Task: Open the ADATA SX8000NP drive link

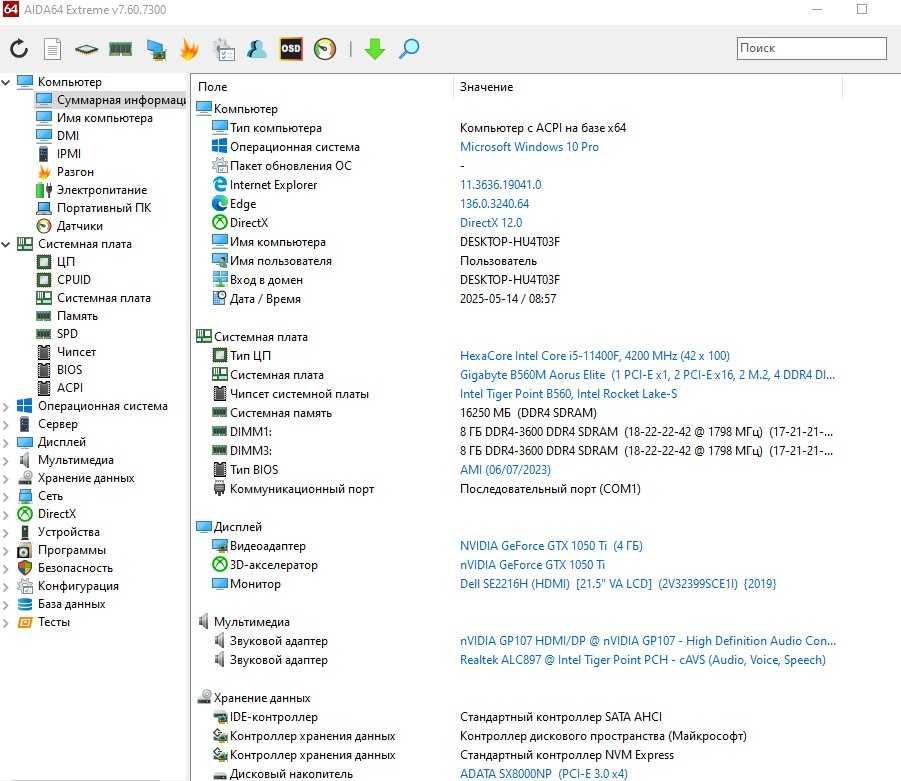Action: pyautogui.click(x=544, y=774)
